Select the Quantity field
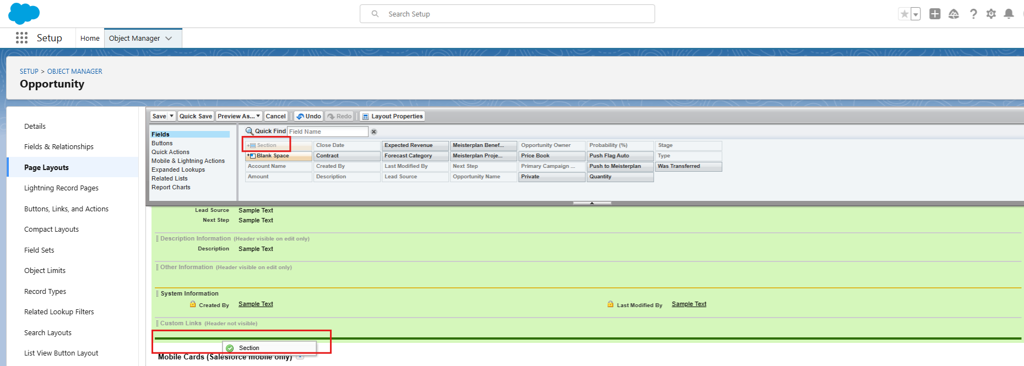 [620, 177]
